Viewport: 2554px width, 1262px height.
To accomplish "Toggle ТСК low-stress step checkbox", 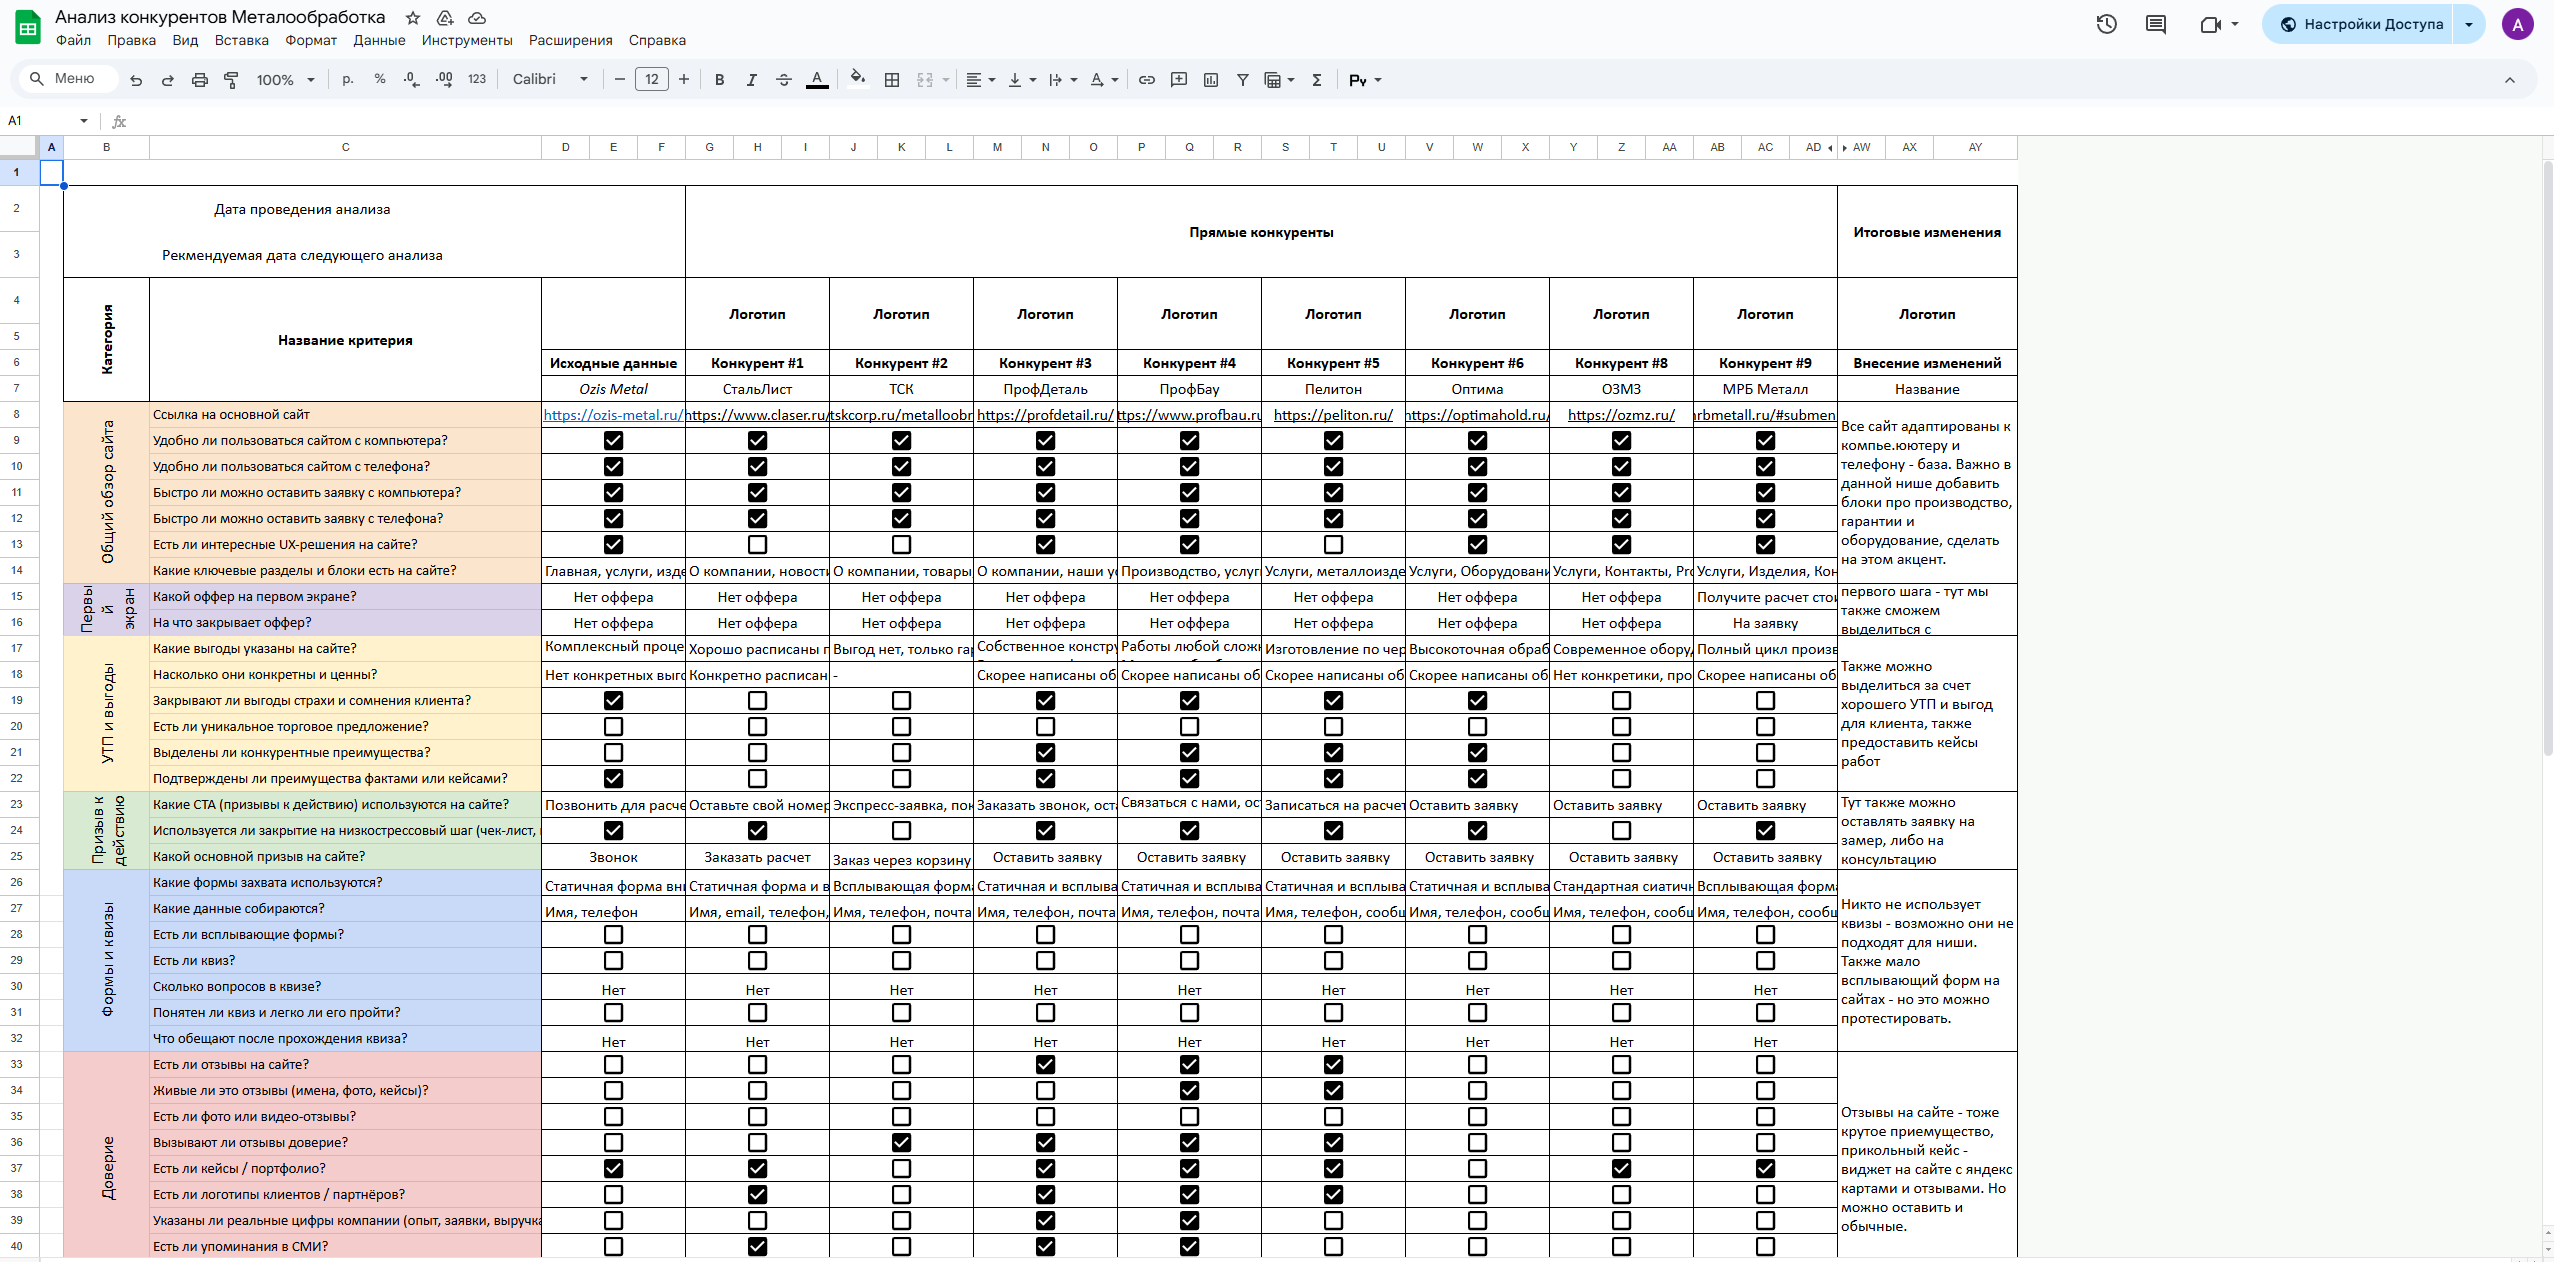I will click(x=901, y=831).
